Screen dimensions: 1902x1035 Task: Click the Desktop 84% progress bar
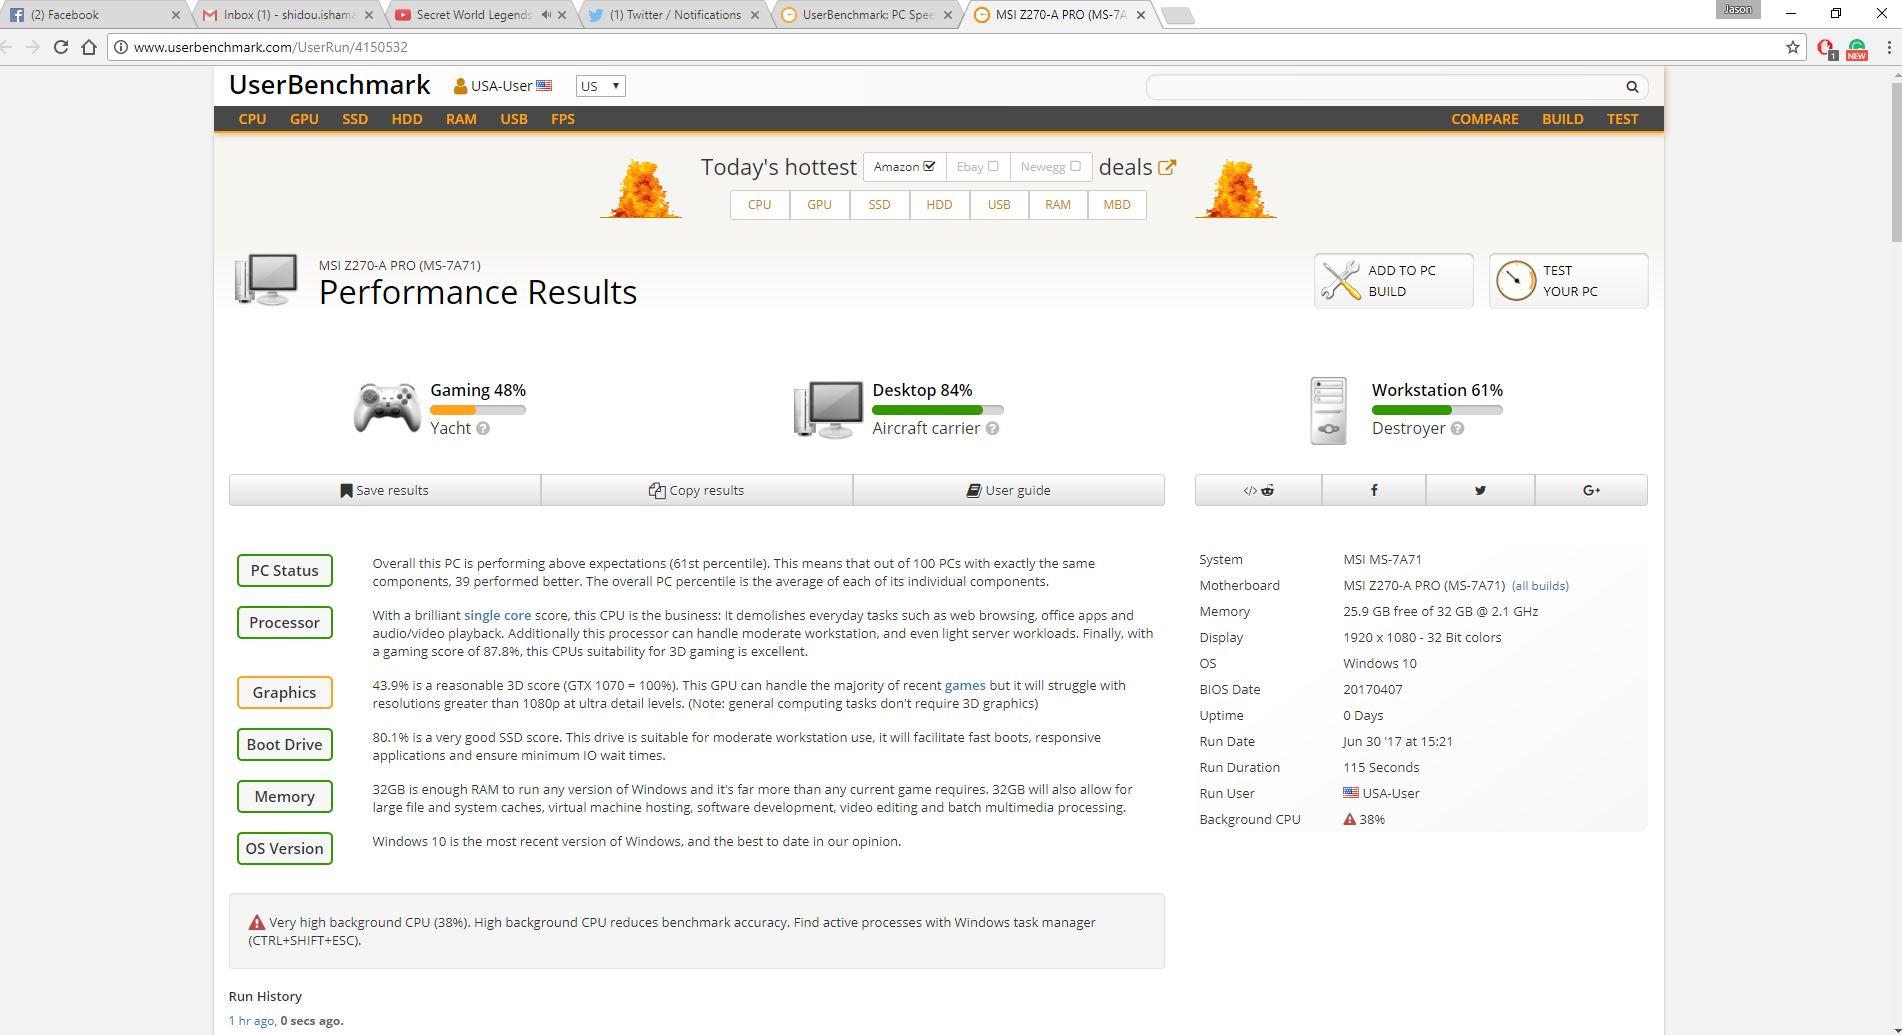click(x=938, y=410)
